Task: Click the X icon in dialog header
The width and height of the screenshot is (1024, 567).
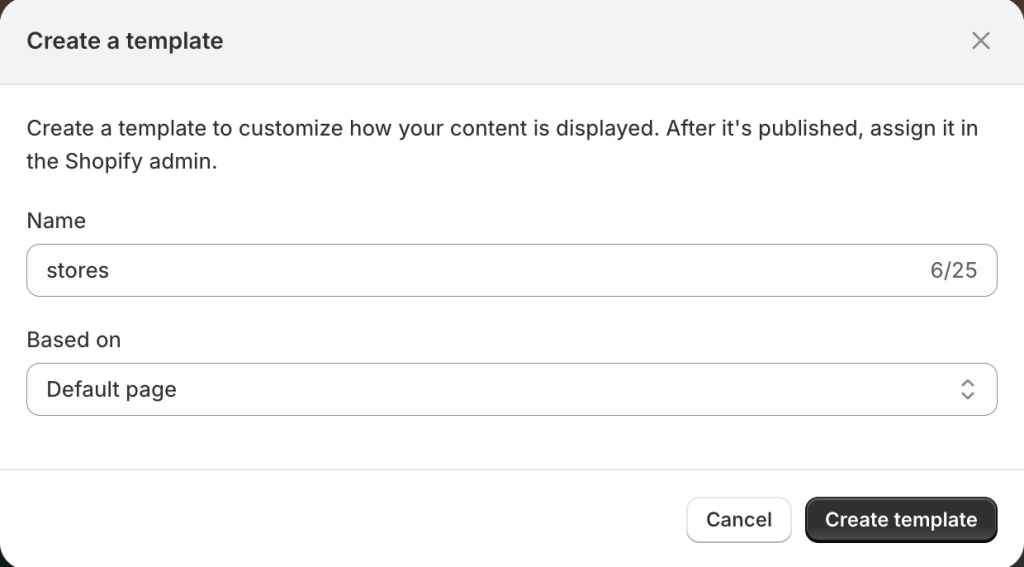Action: [x=981, y=41]
